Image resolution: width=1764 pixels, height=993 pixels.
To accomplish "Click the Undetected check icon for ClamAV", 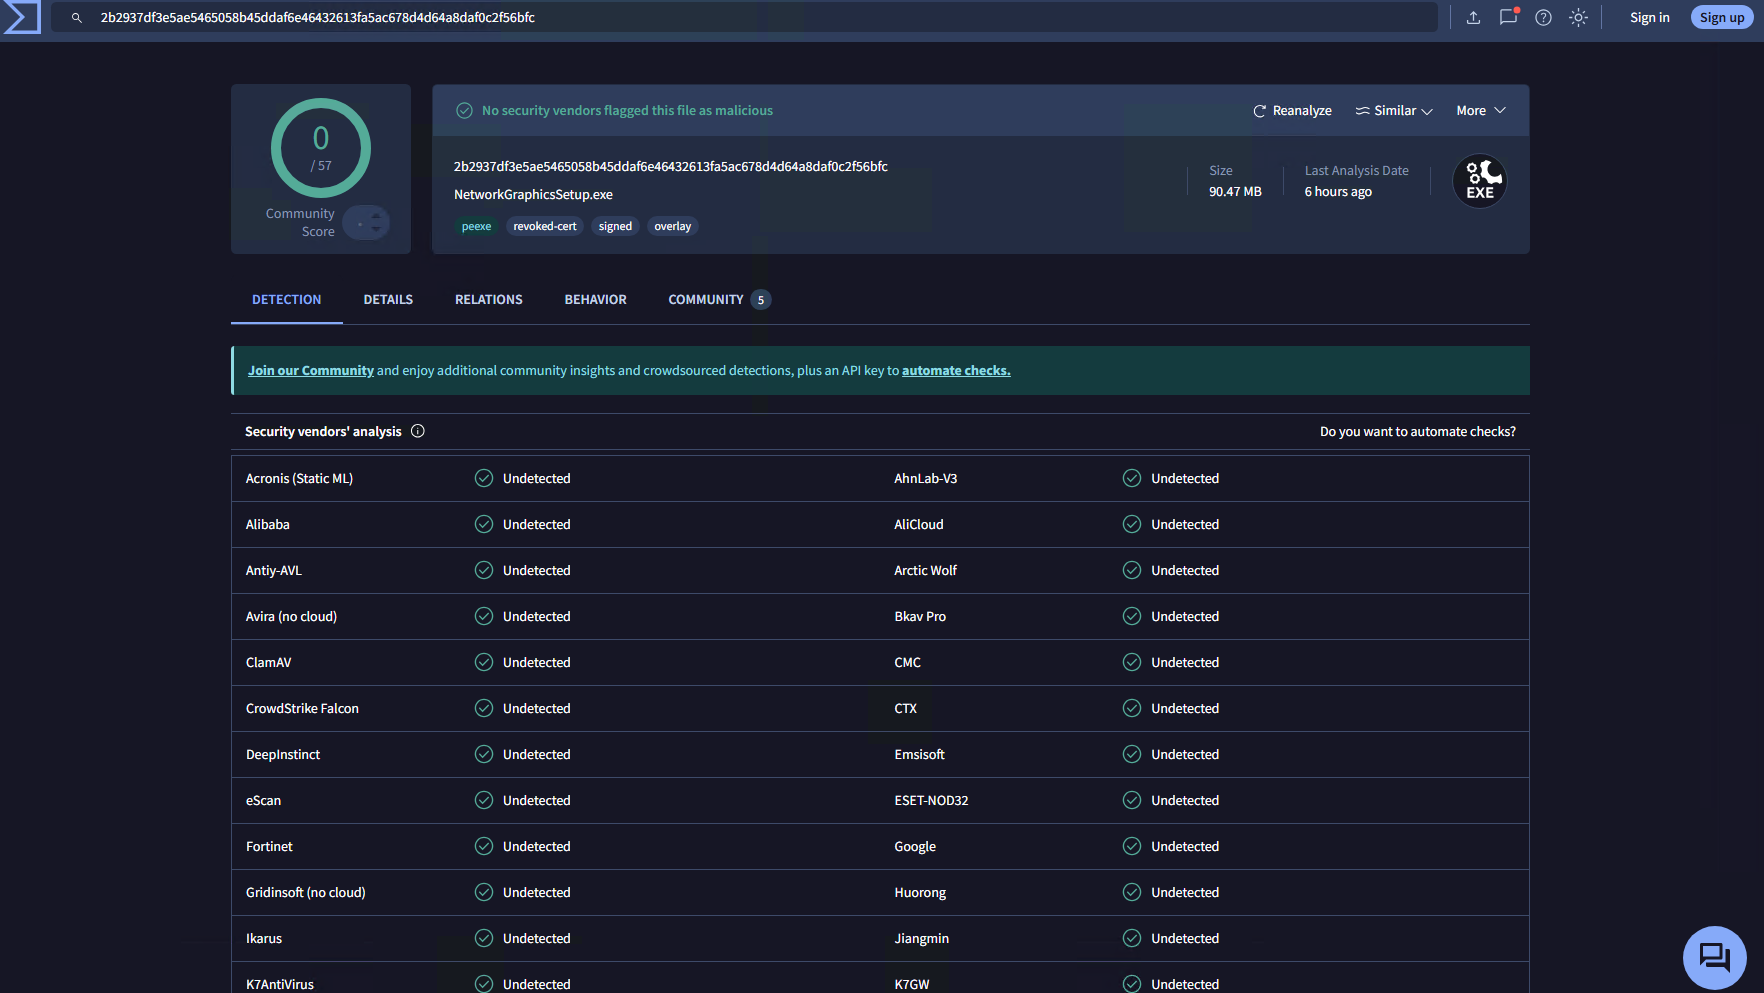I will pyautogui.click(x=484, y=662).
